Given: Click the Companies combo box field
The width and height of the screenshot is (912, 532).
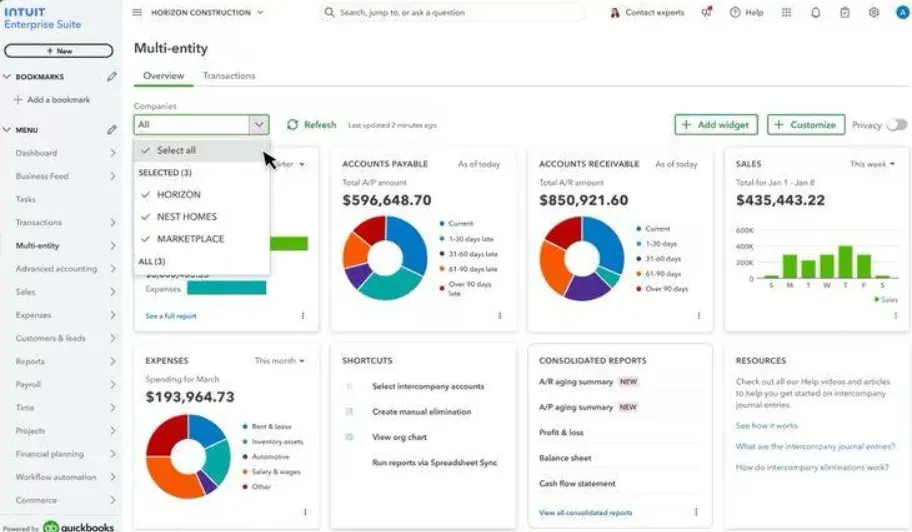Looking at the screenshot, I should coord(201,124).
